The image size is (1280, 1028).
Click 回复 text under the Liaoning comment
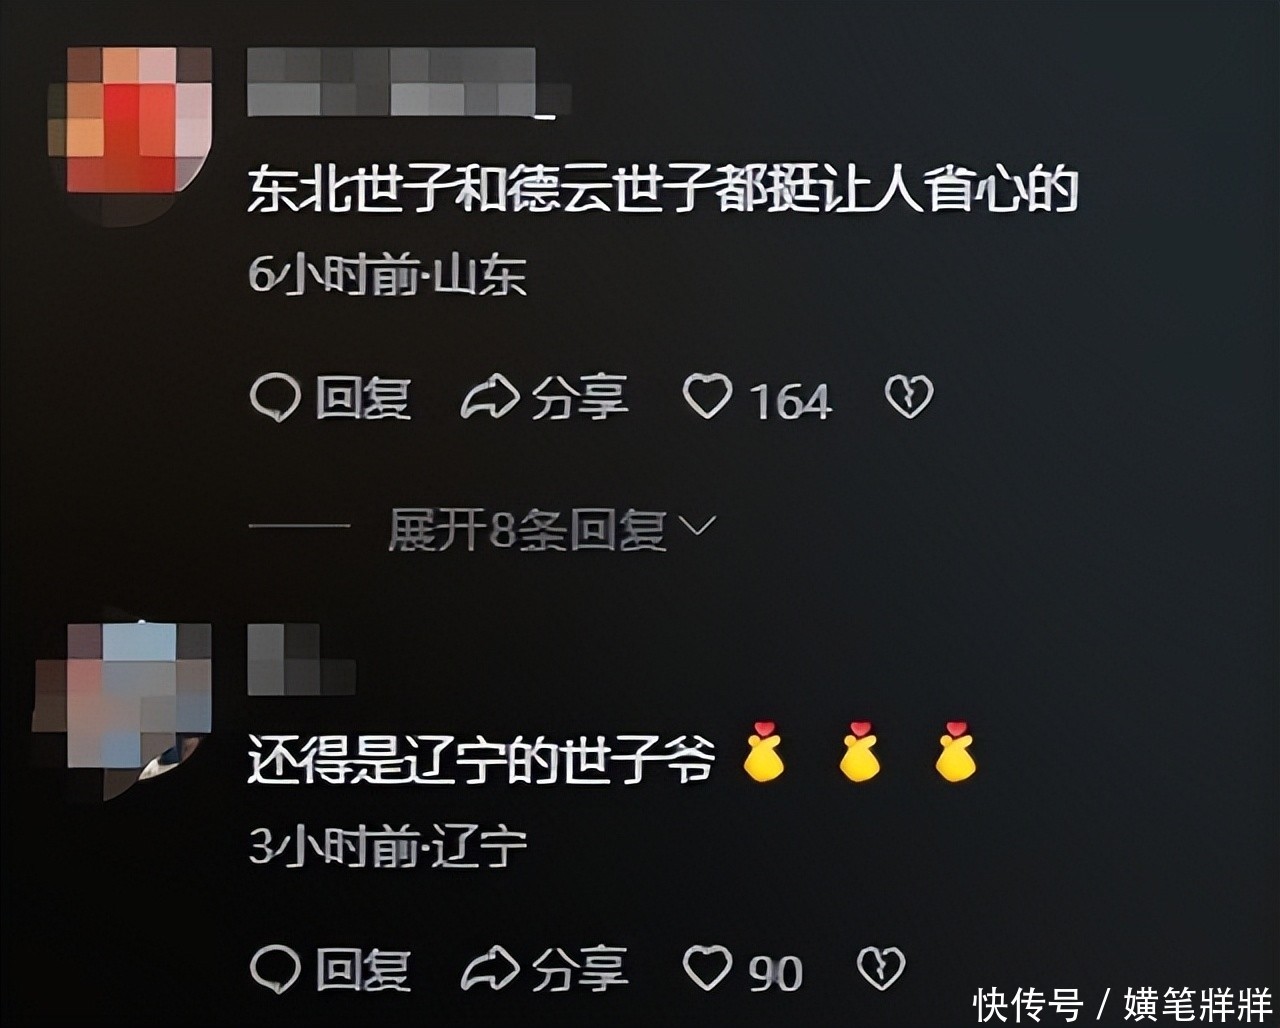point(364,969)
